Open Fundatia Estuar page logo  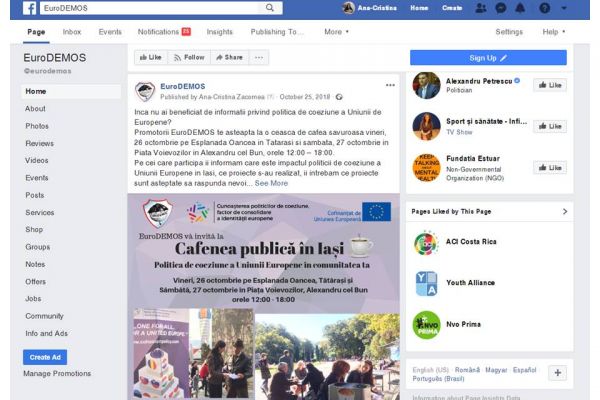click(426, 168)
